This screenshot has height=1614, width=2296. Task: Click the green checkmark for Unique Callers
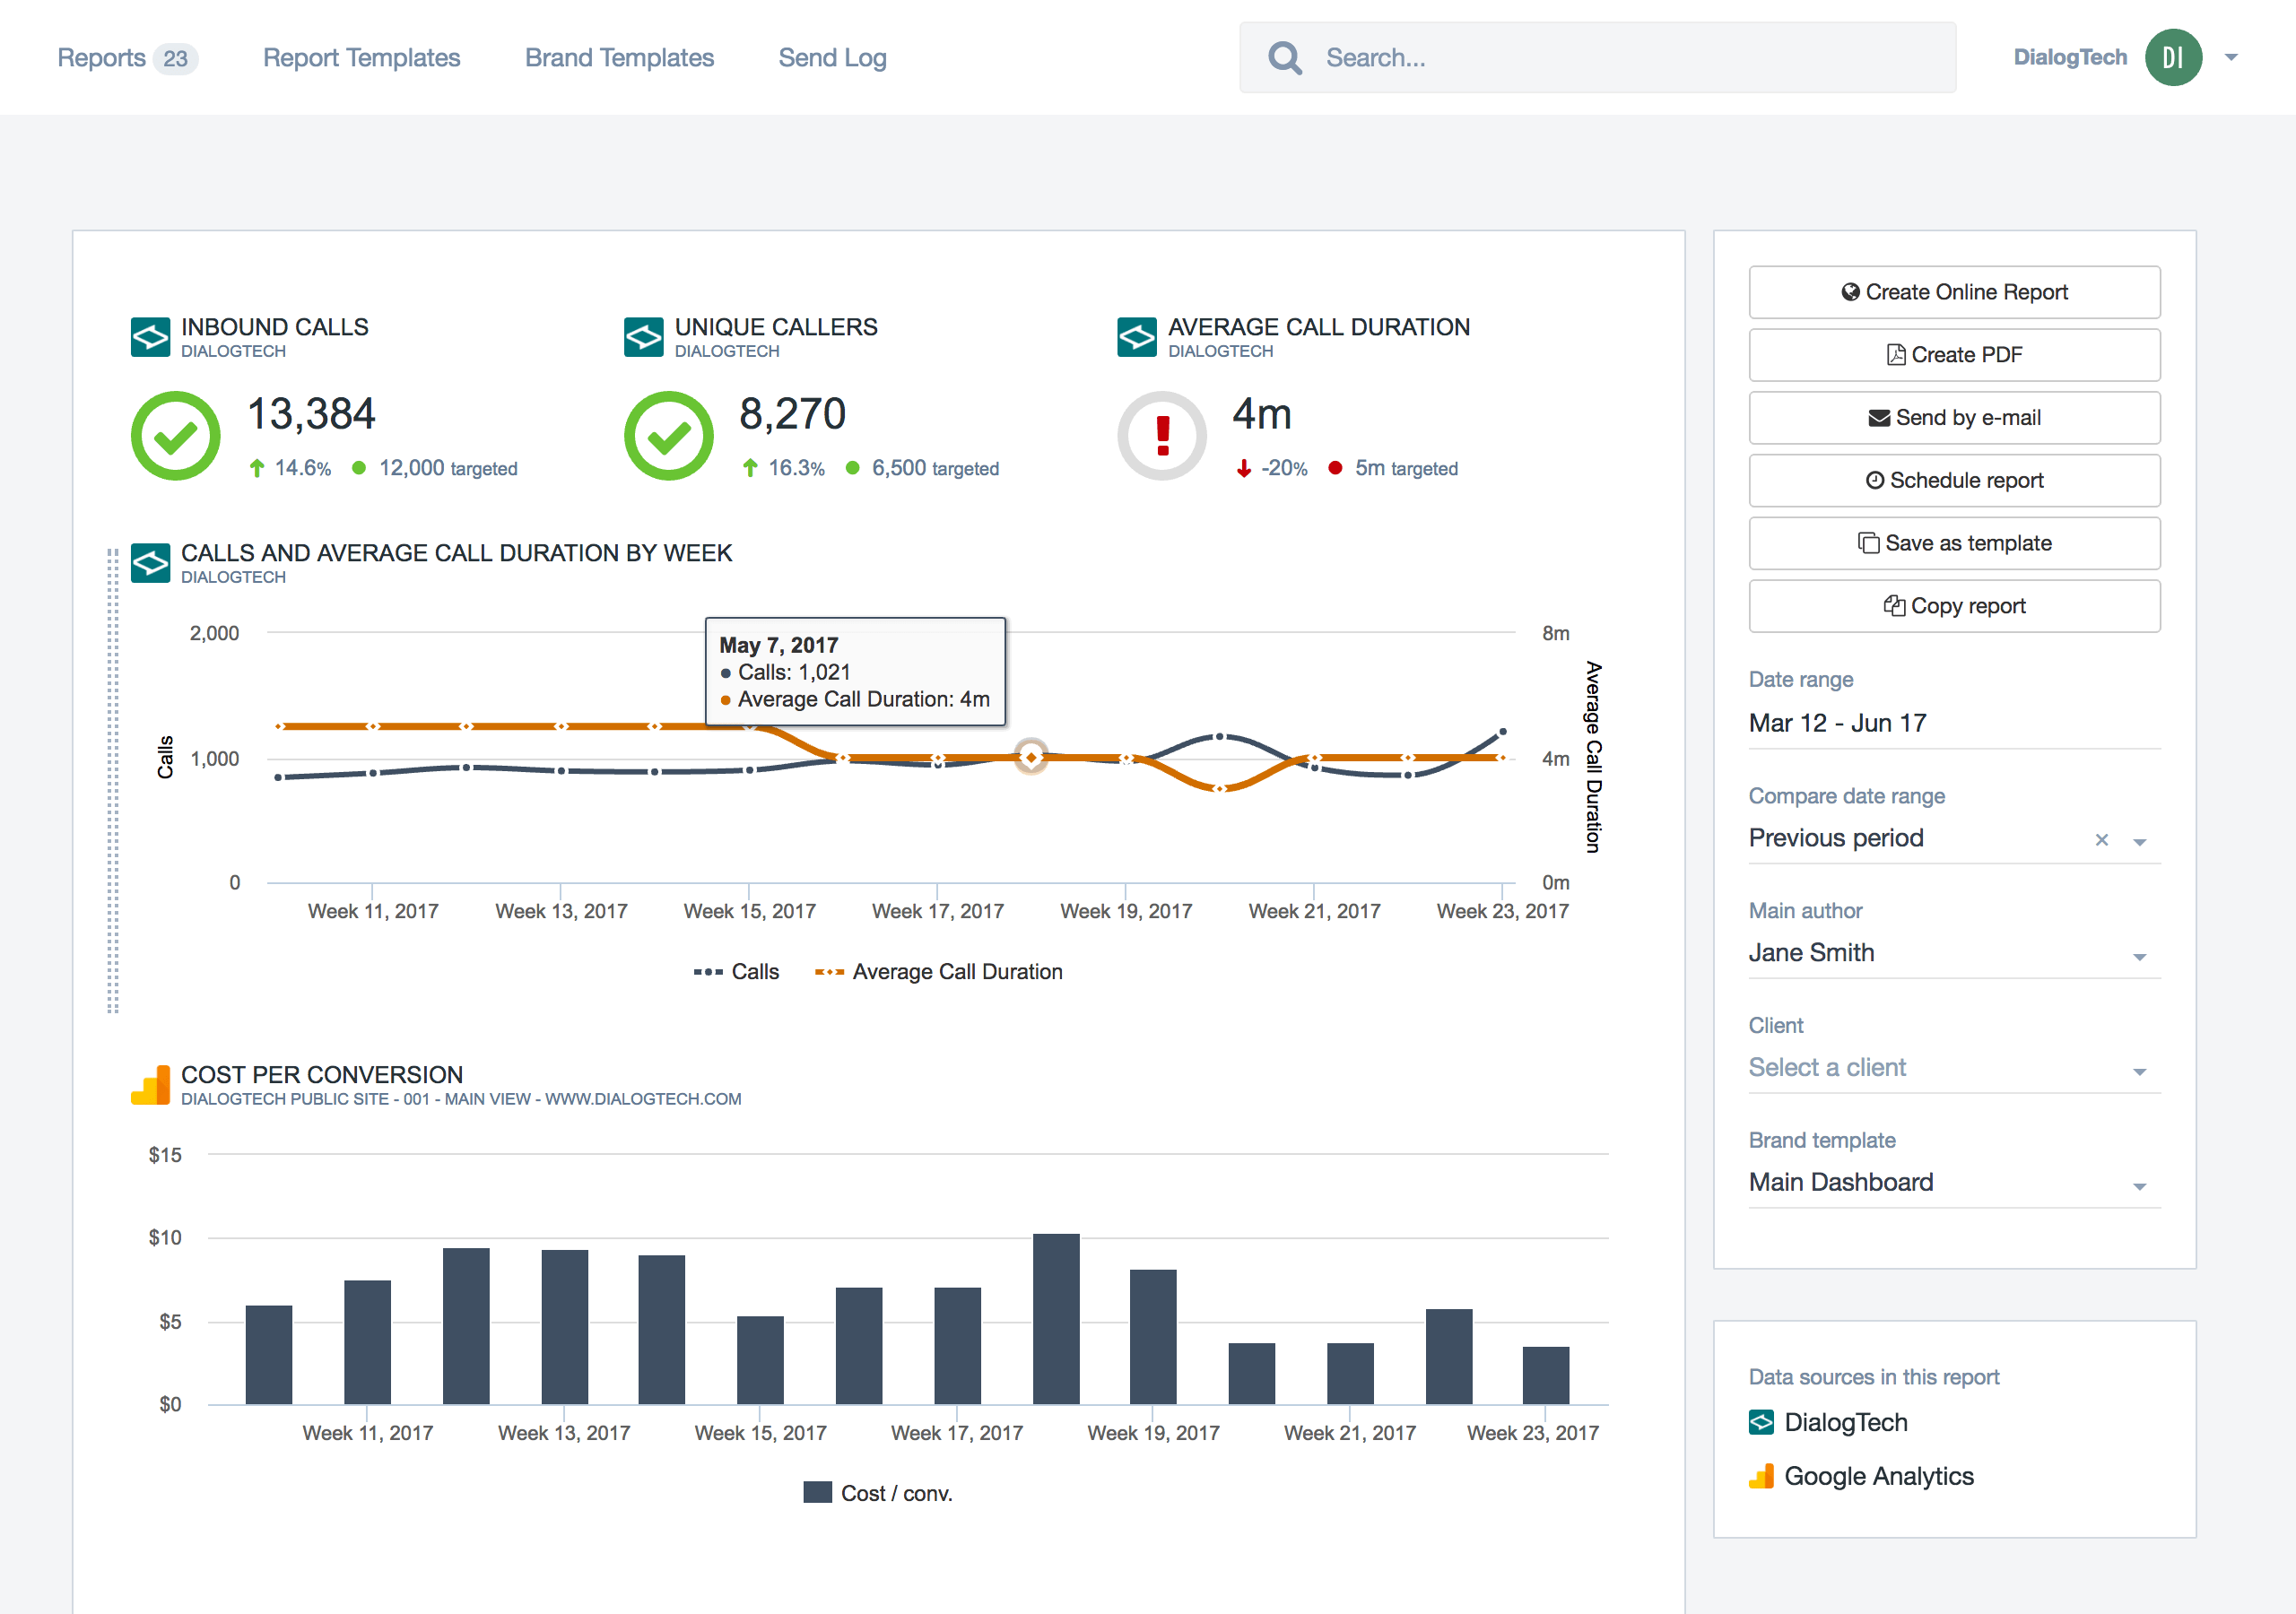[668, 436]
